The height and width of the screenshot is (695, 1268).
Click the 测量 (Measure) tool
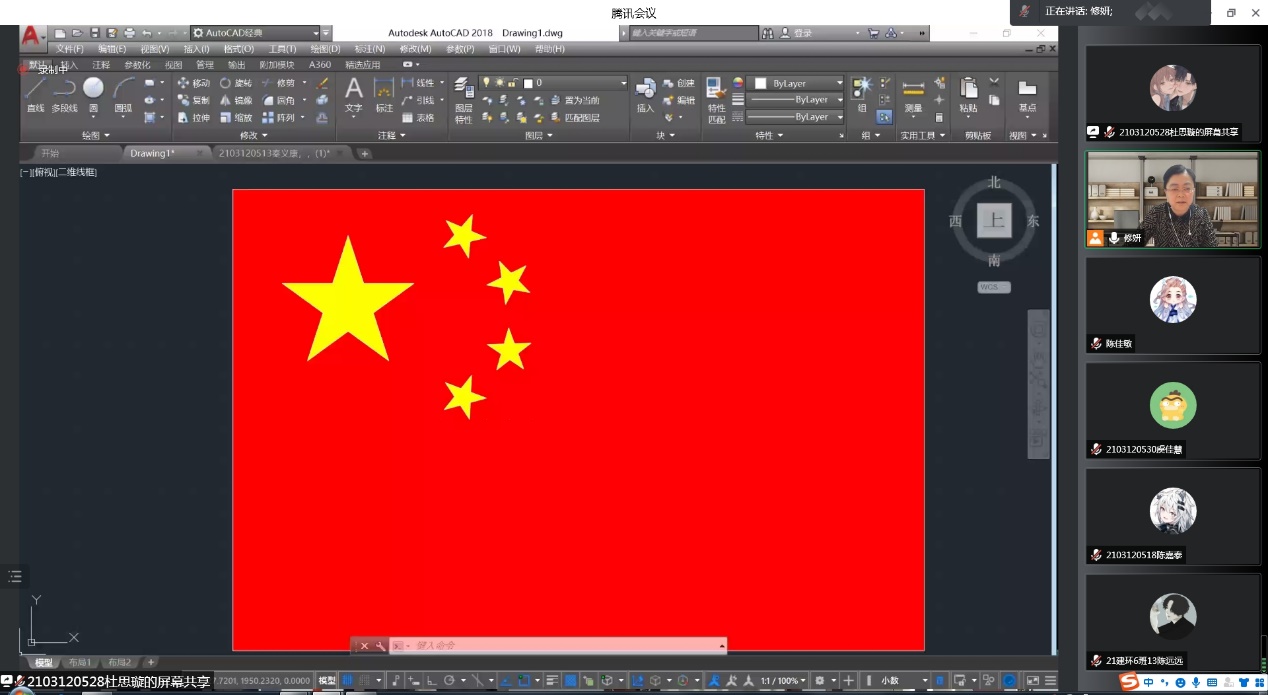(912, 95)
